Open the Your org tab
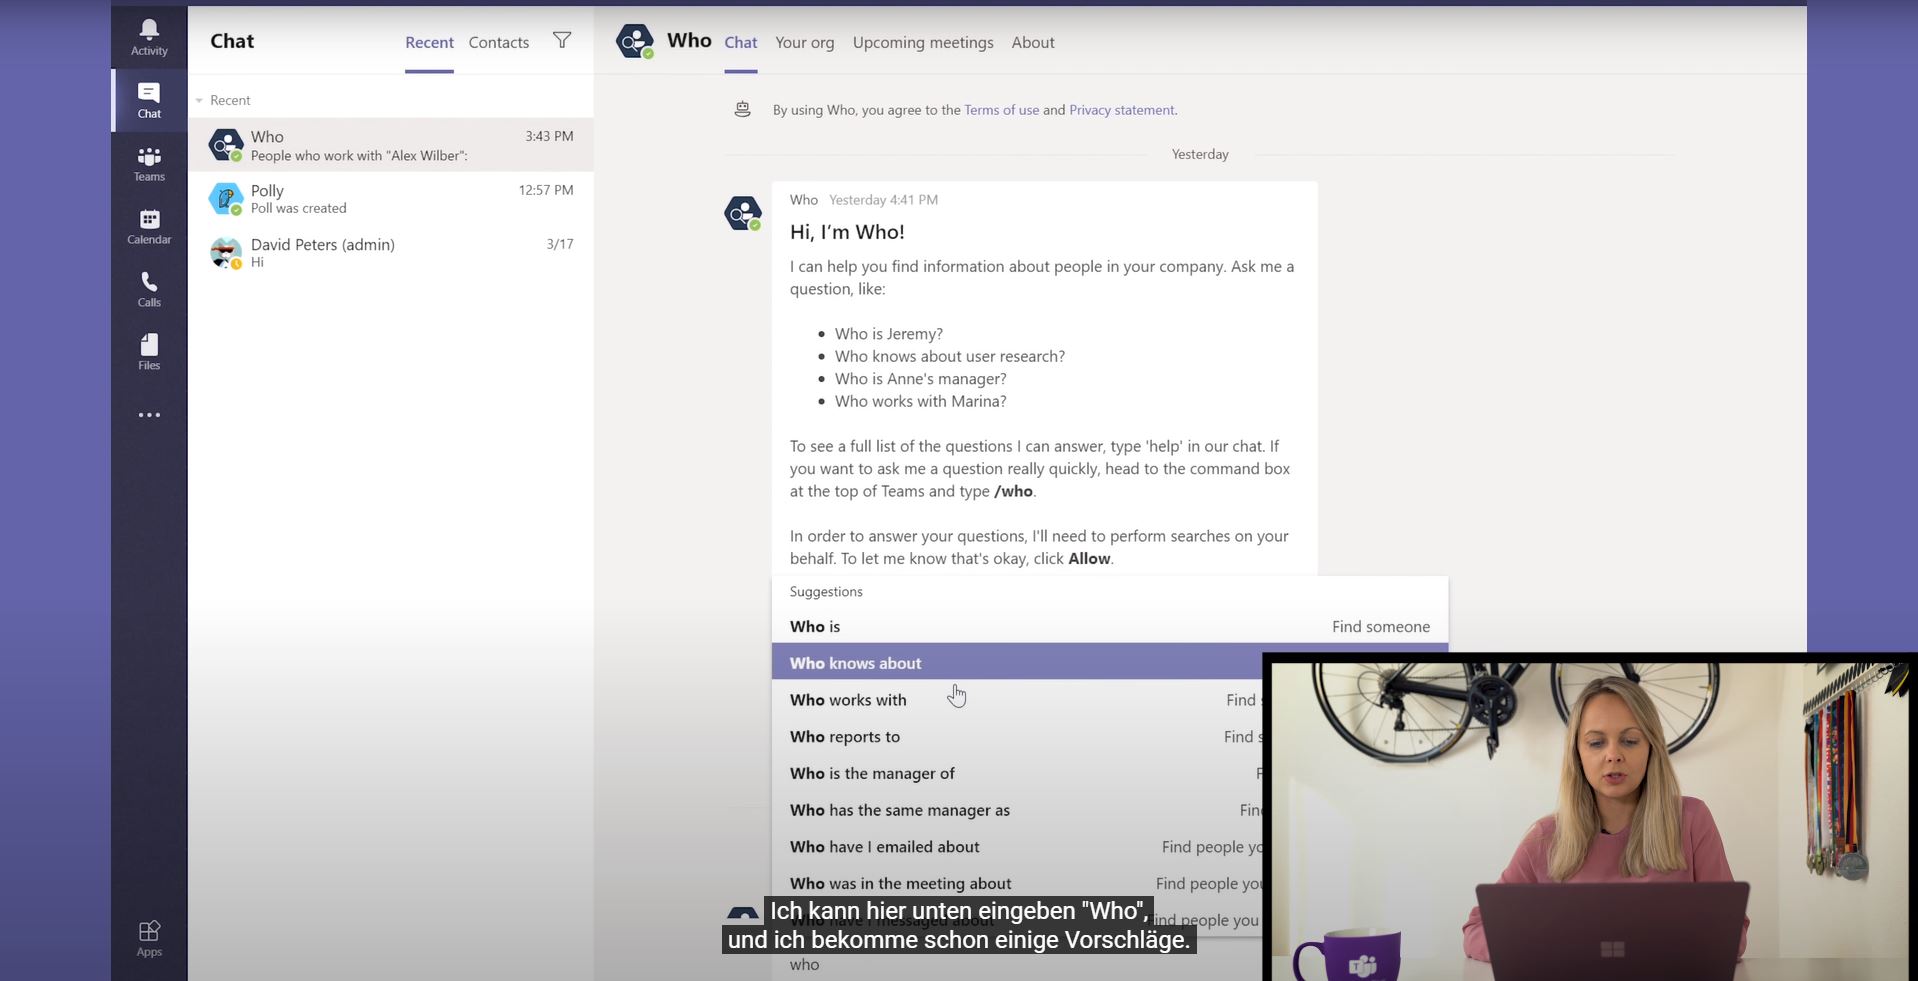 click(x=804, y=42)
